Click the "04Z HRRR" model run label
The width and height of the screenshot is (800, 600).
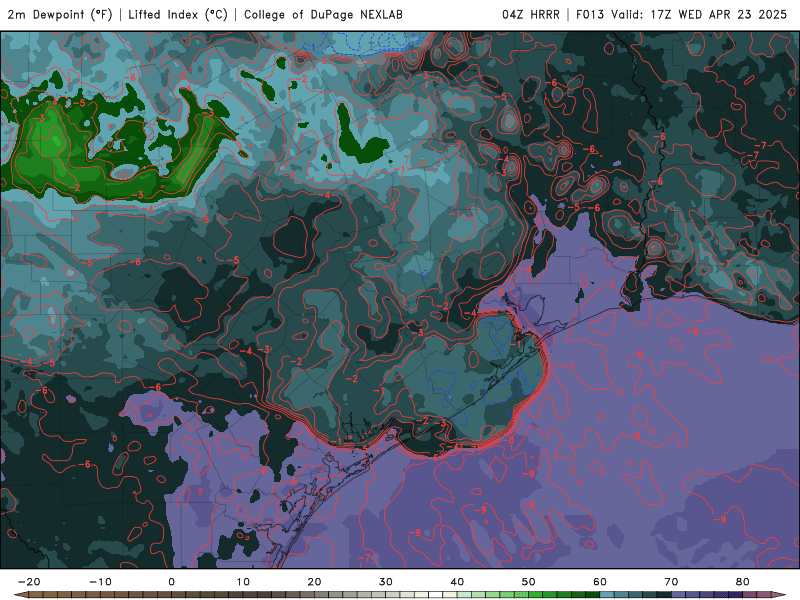531,14
